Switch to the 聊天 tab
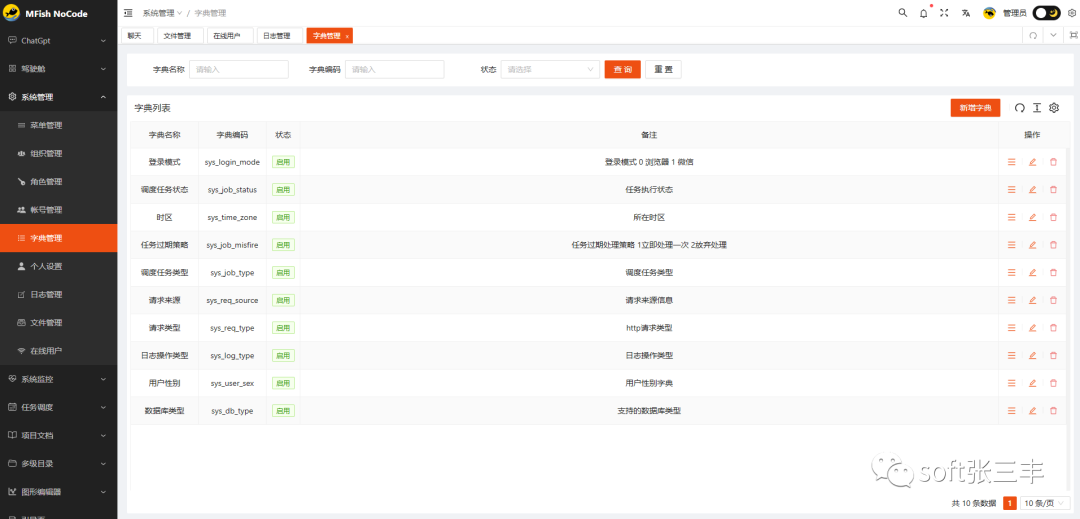Screen dimensions: 1080x519 pos(137,36)
